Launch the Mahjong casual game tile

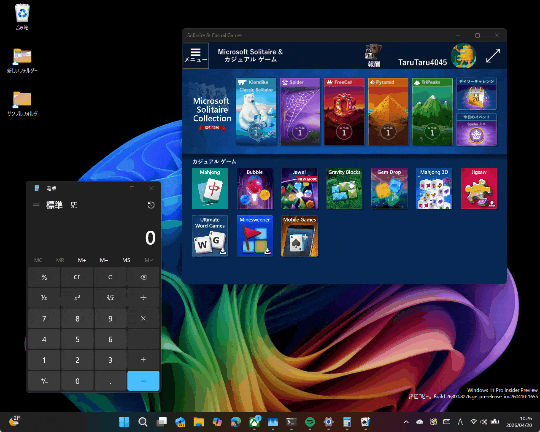click(x=210, y=188)
